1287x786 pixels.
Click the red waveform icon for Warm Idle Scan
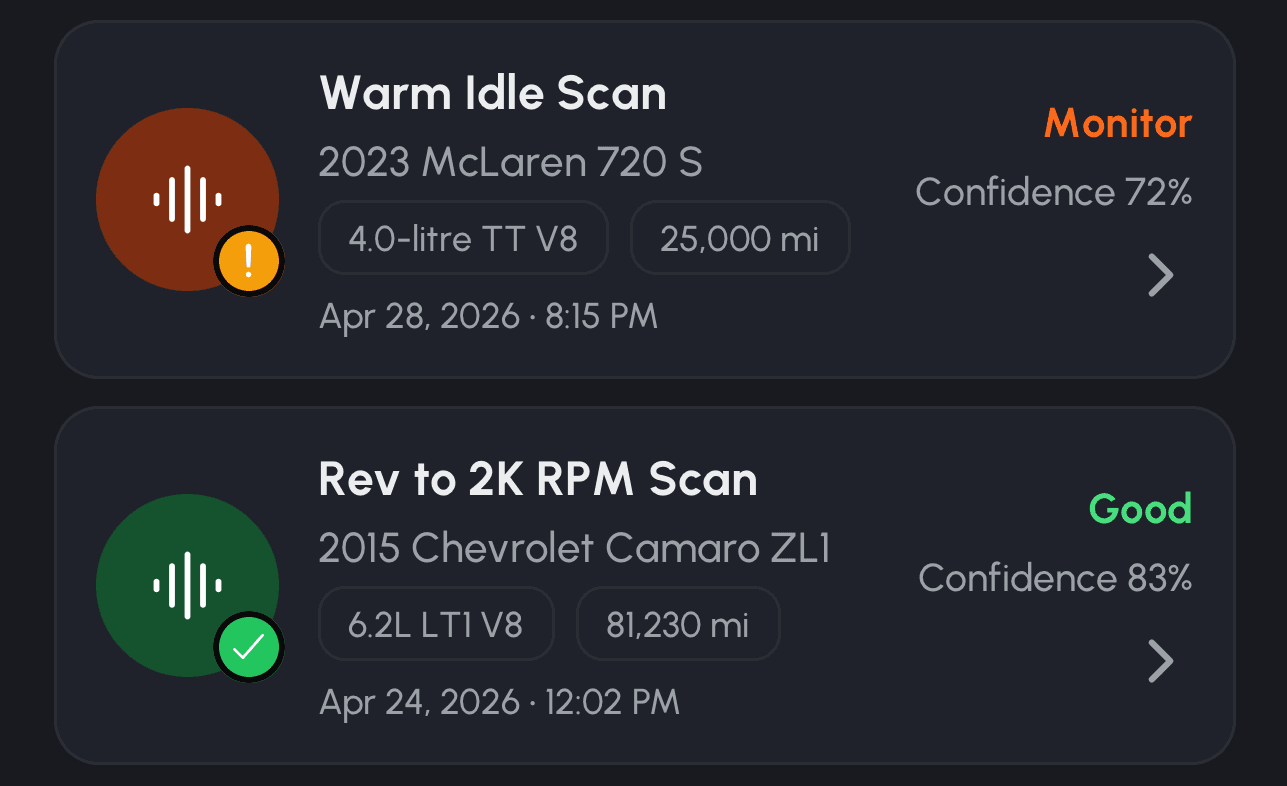click(187, 199)
